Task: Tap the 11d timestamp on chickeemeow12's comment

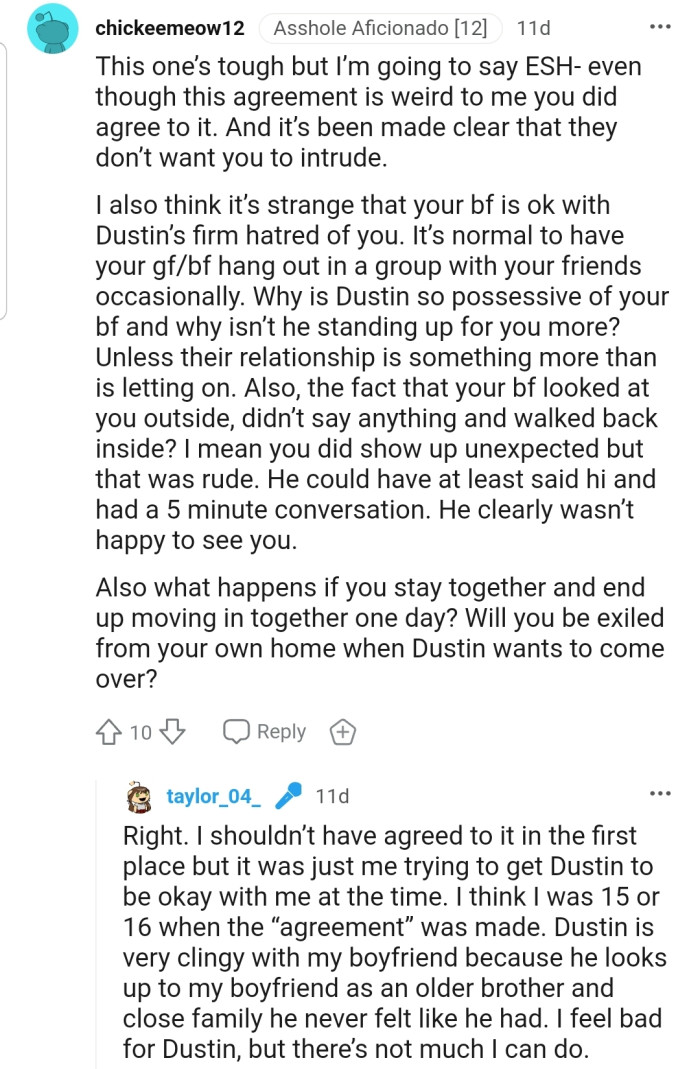Action: tap(533, 29)
